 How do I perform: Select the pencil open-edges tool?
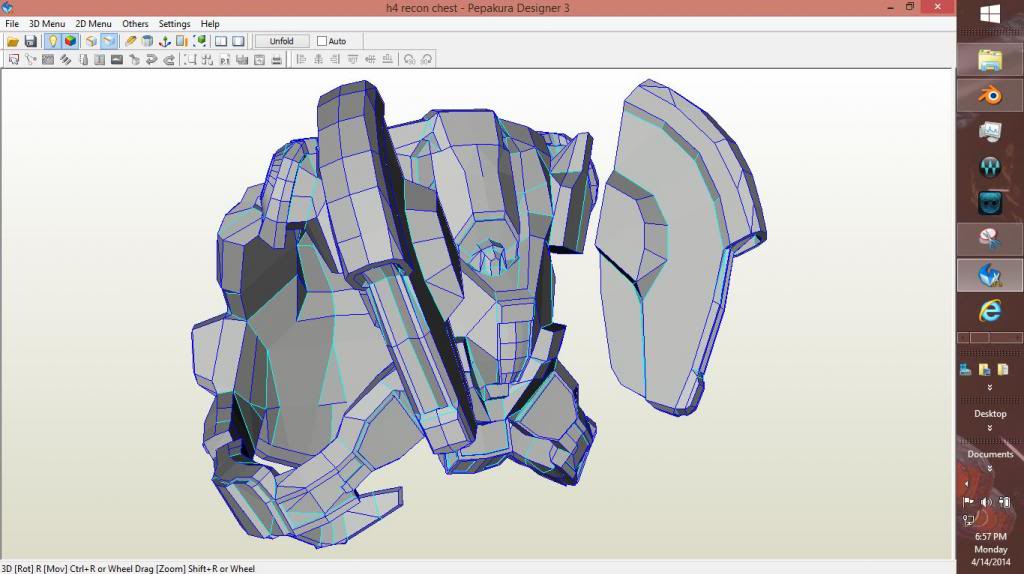tap(130, 41)
